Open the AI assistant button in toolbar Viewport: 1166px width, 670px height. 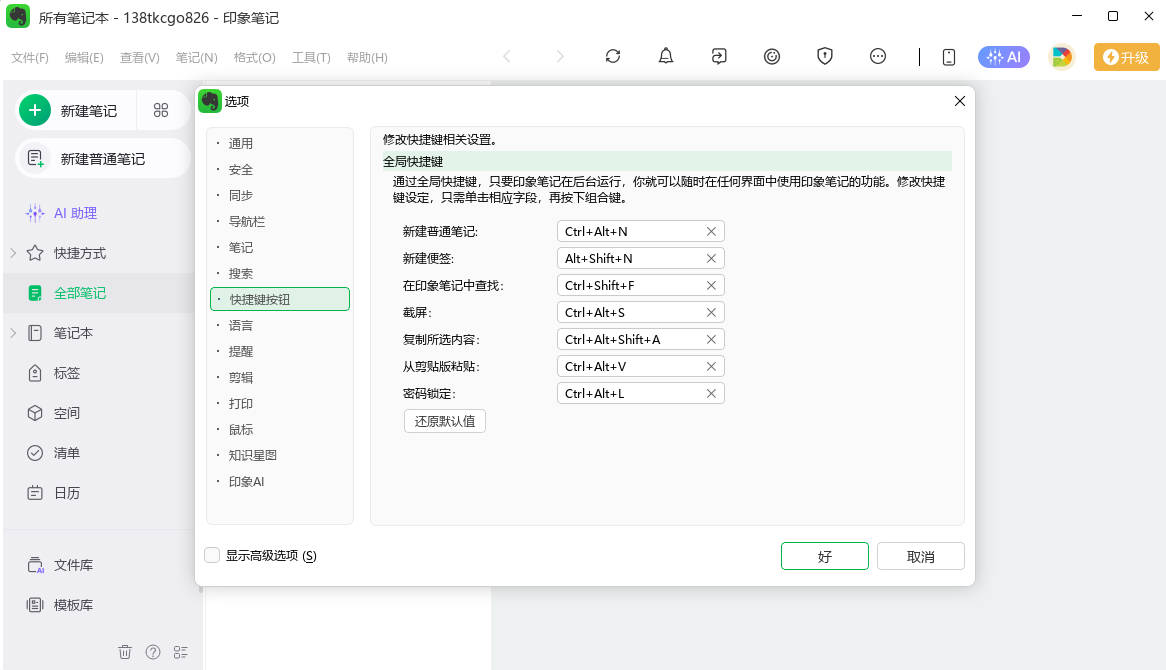coord(1003,57)
